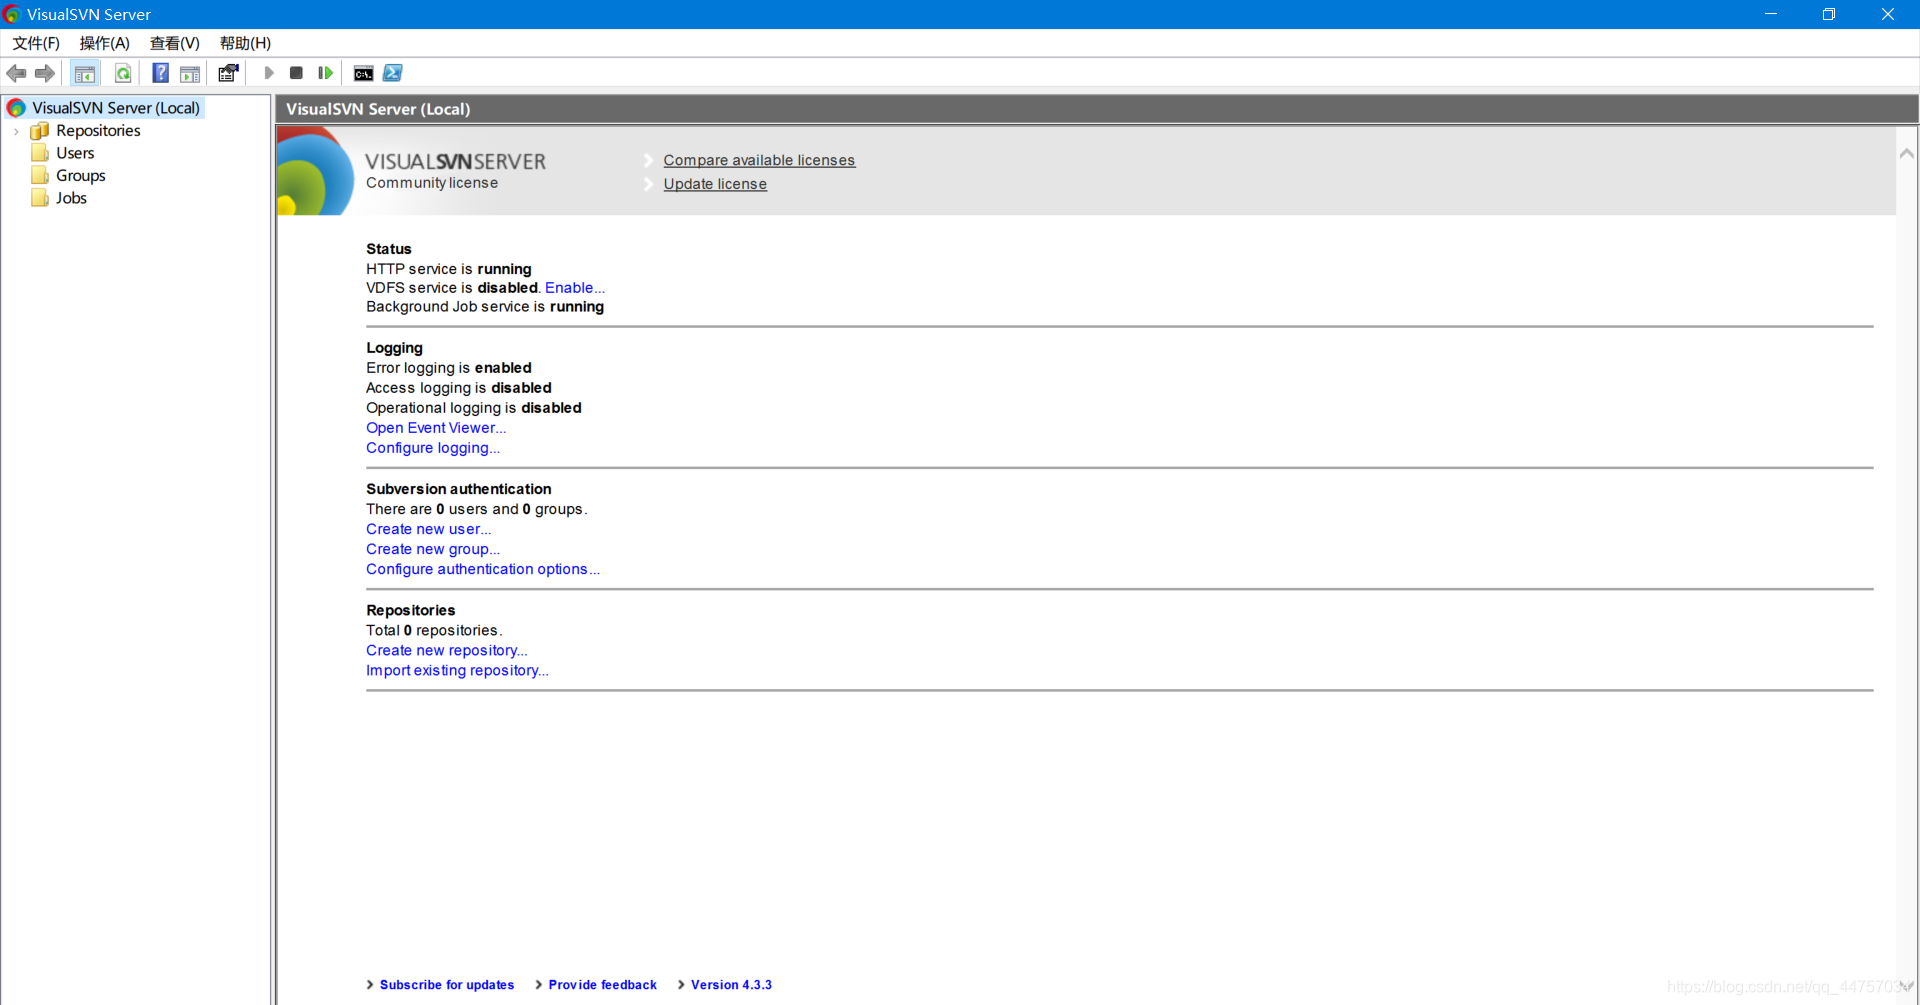Open Event Viewer... link
The height and width of the screenshot is (1005, 1920).
[x=436, y=428]
